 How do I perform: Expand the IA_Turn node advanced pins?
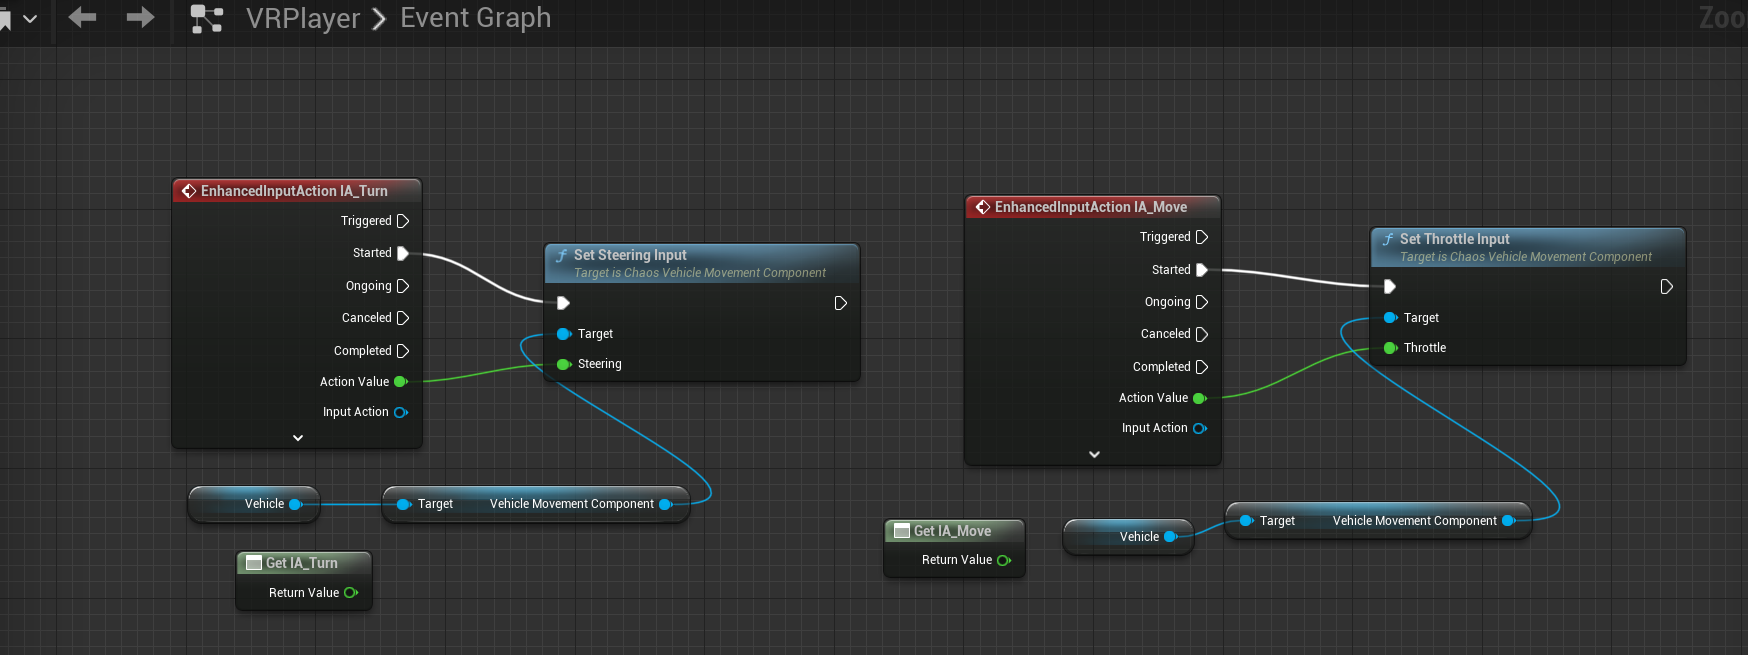[297, 438]
